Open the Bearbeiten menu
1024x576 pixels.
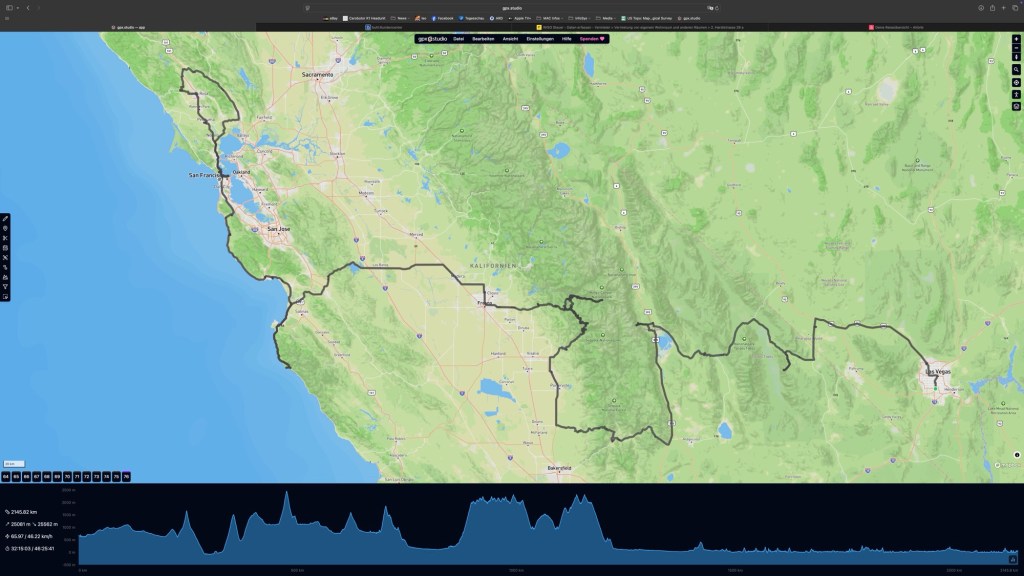pos(484,38)
